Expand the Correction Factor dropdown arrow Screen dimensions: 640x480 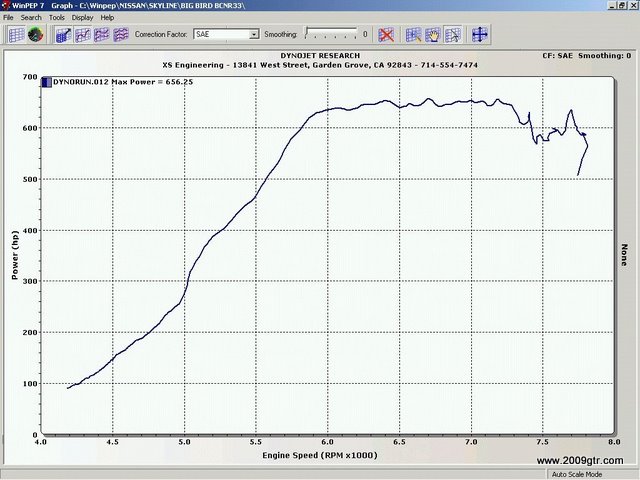coord(254,35)
